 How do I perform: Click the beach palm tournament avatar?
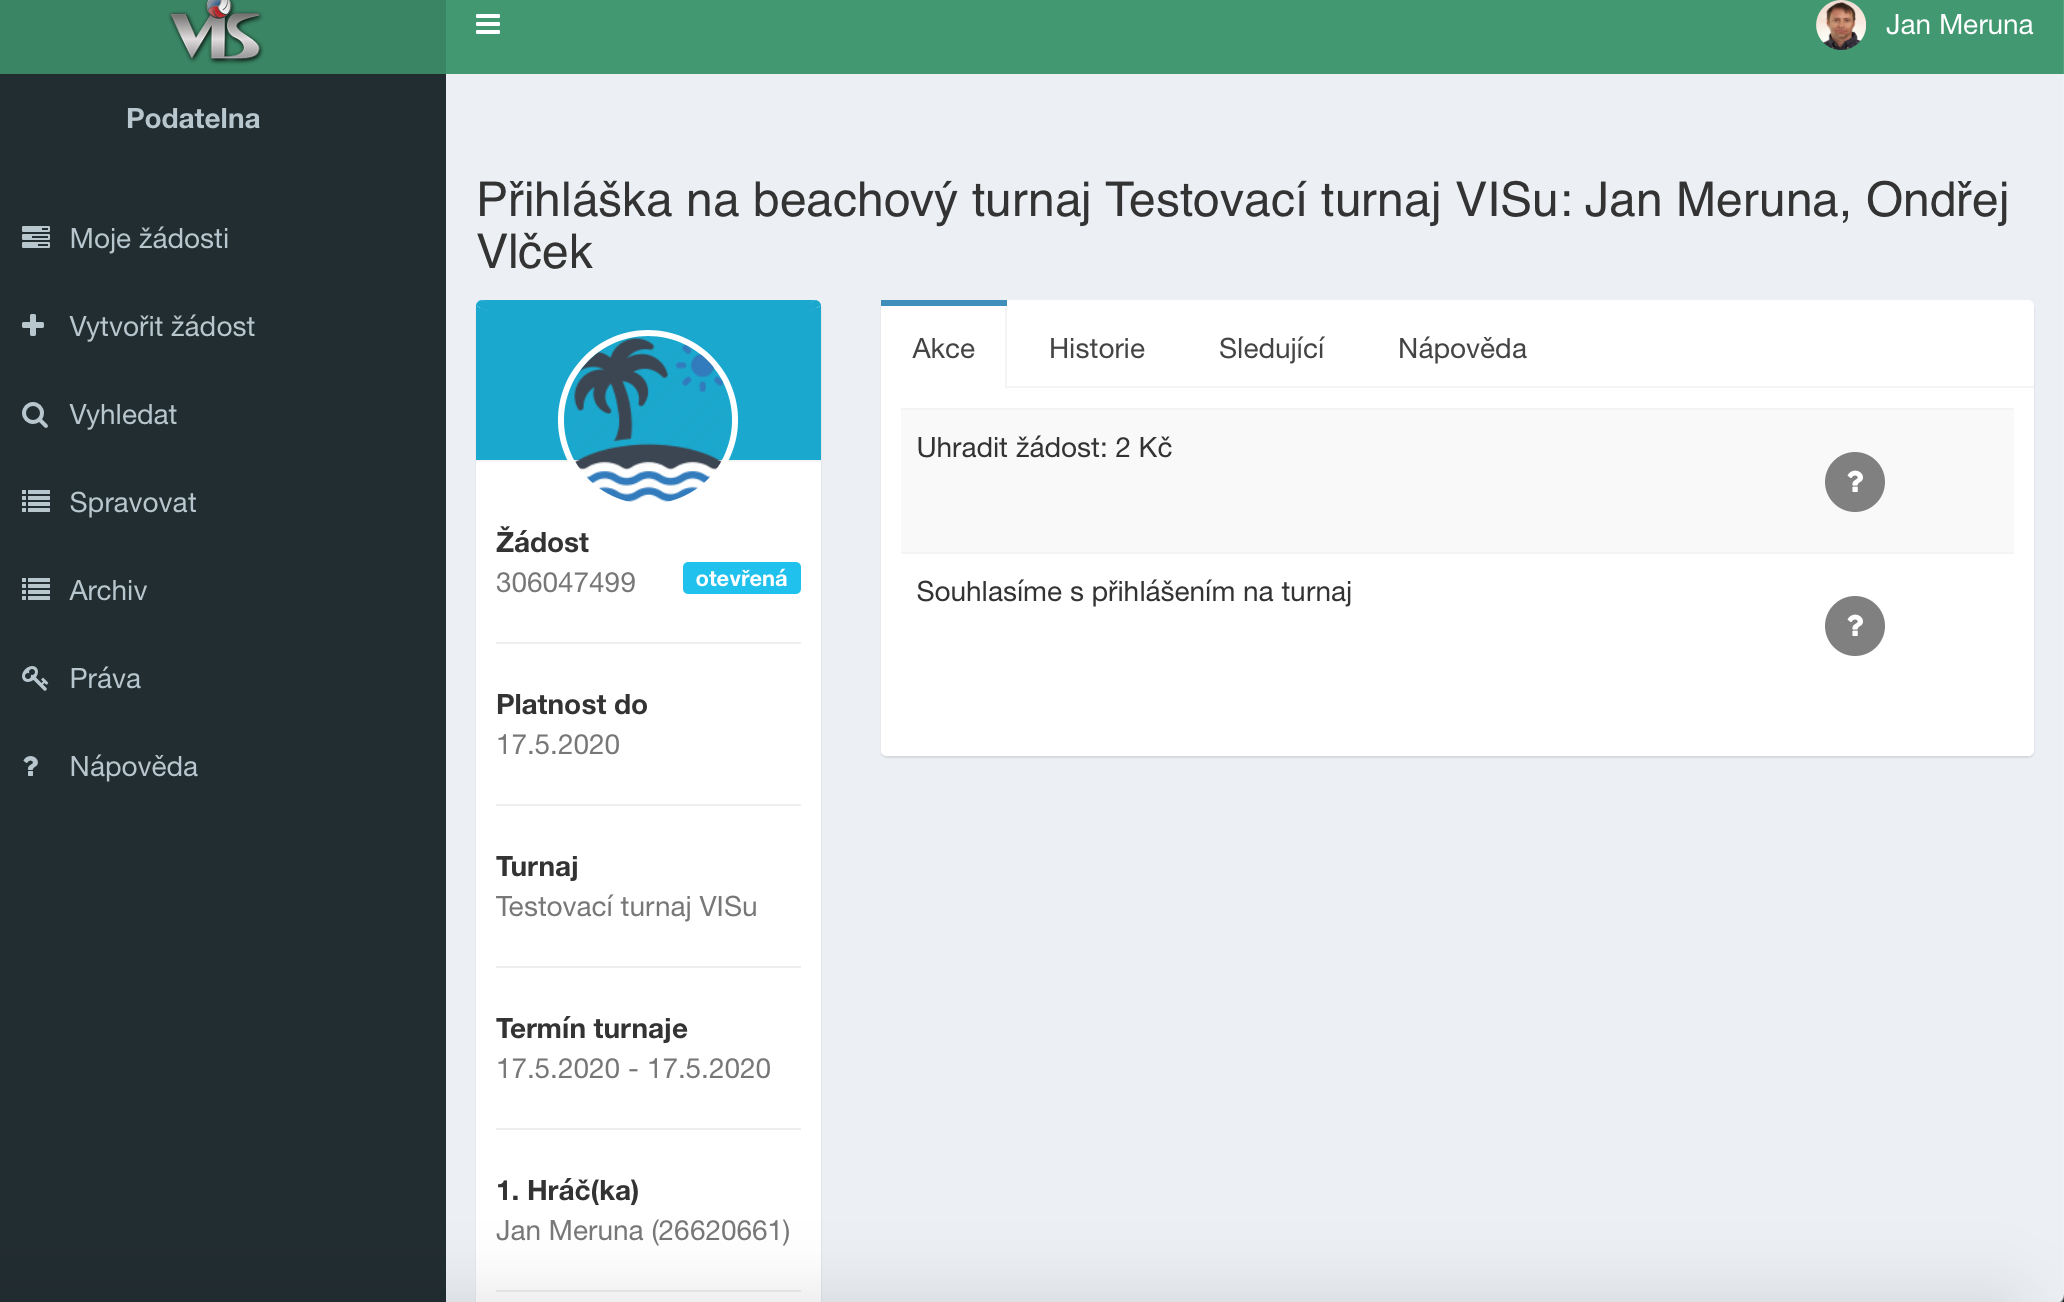pyautogui.click(x=648, y=418)
